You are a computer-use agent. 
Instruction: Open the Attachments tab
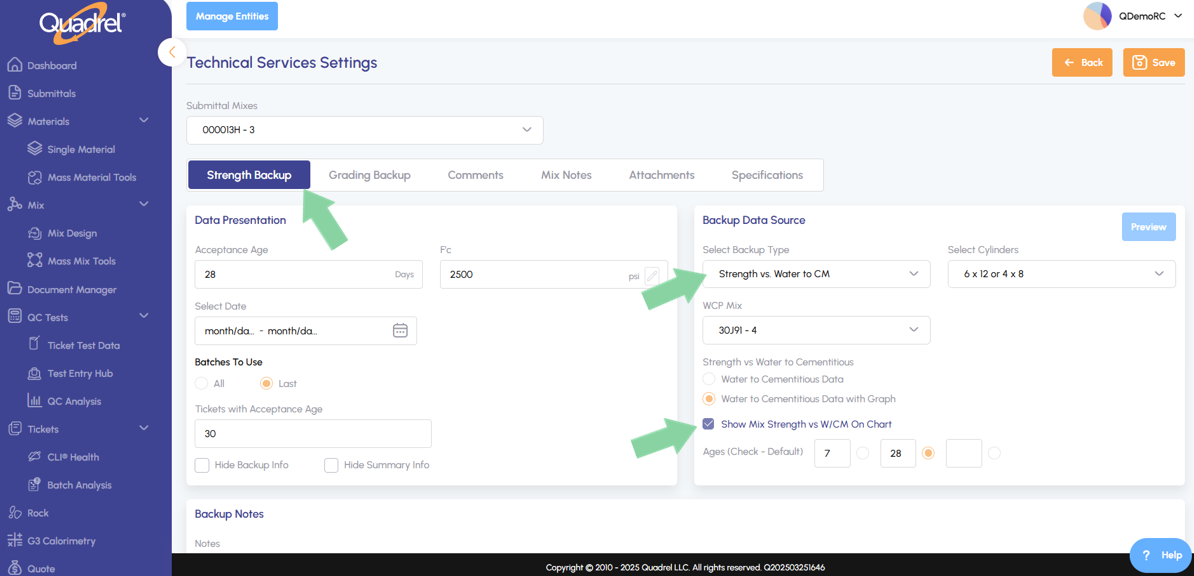point(661,174)
